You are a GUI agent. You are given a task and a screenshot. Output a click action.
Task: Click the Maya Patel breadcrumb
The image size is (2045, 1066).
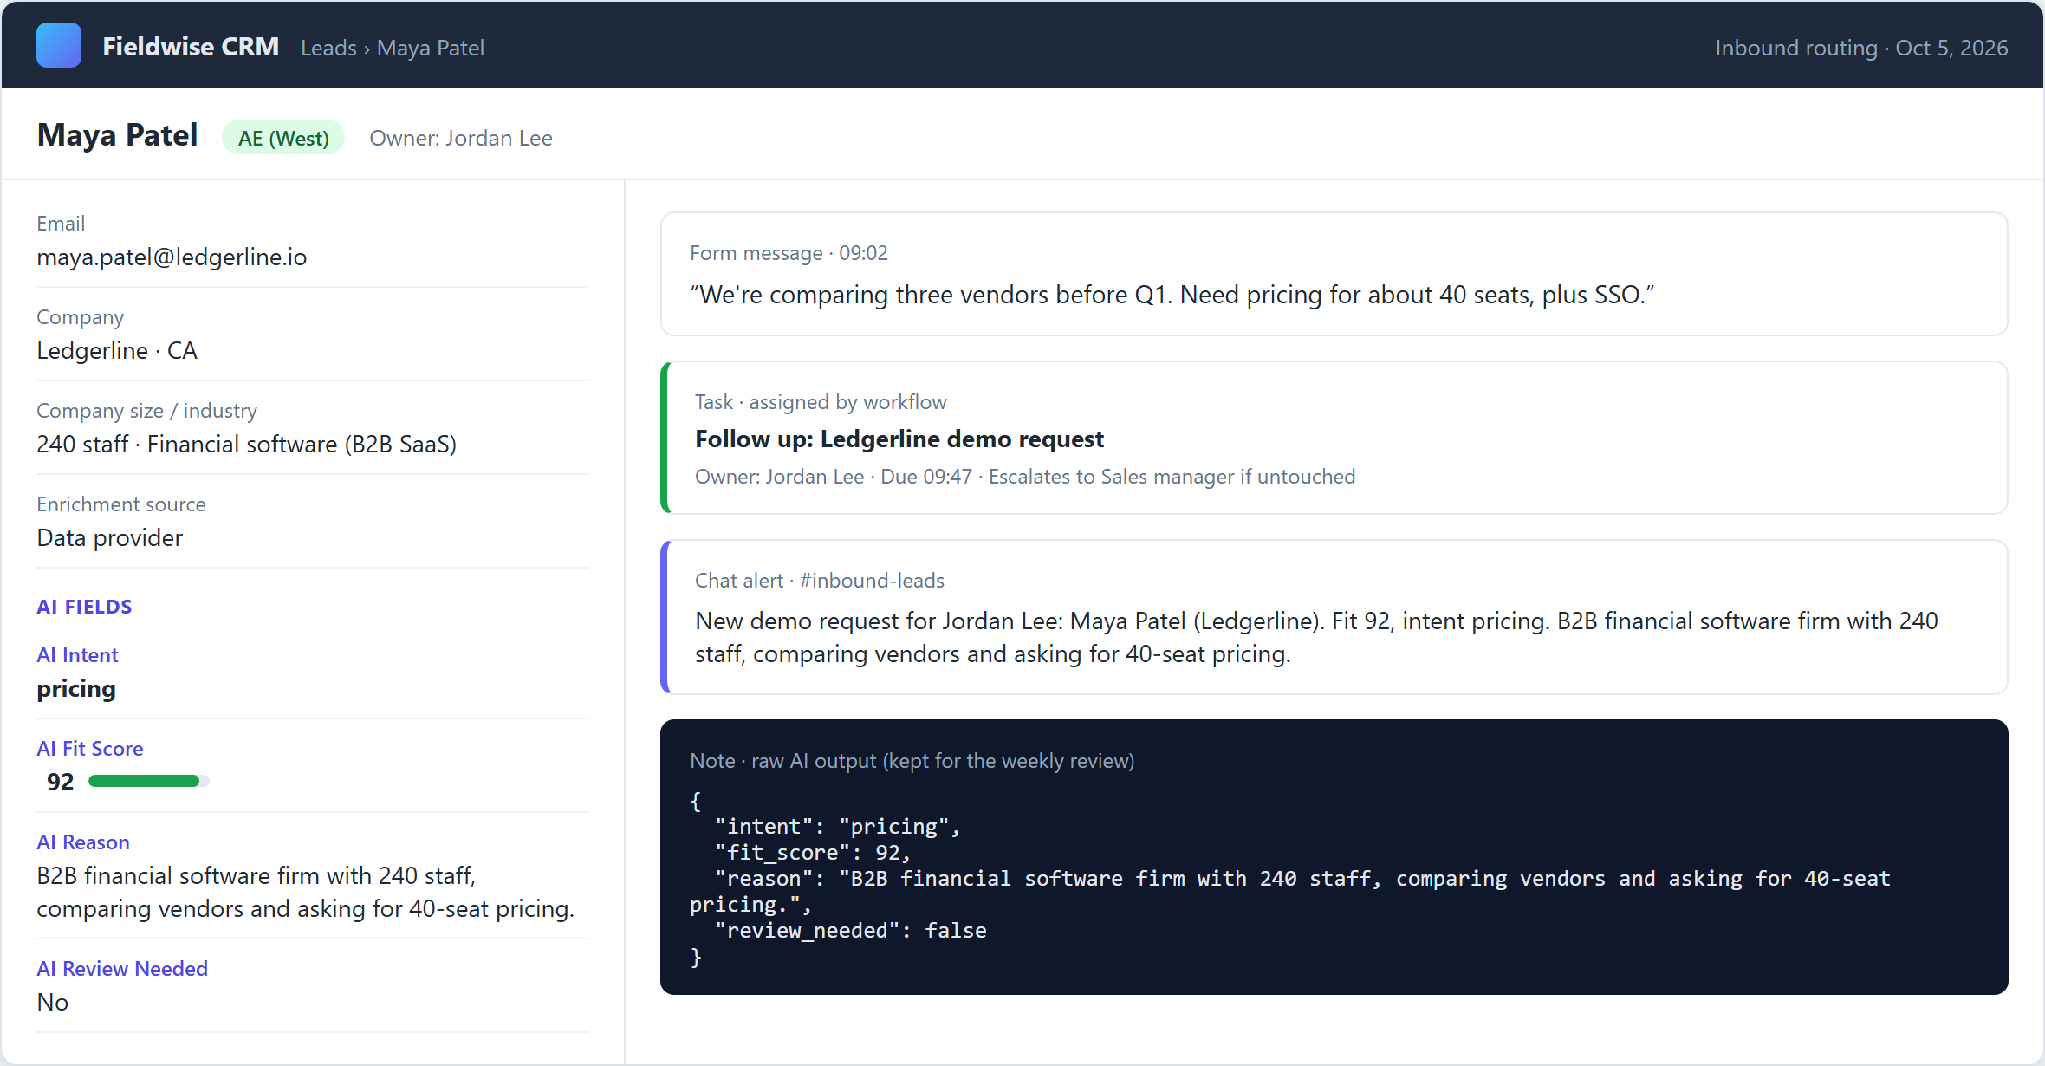coord(430,48)
